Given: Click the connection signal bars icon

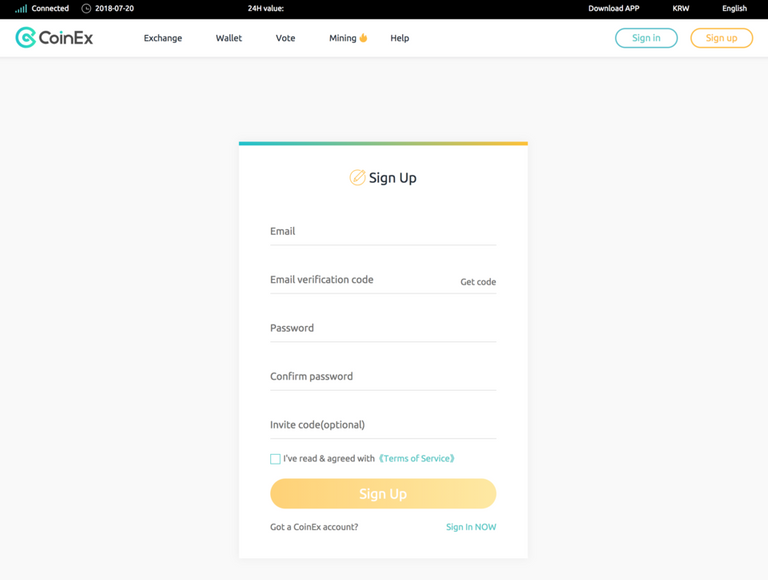Looking at the screenshot, I should click(21, 8).
